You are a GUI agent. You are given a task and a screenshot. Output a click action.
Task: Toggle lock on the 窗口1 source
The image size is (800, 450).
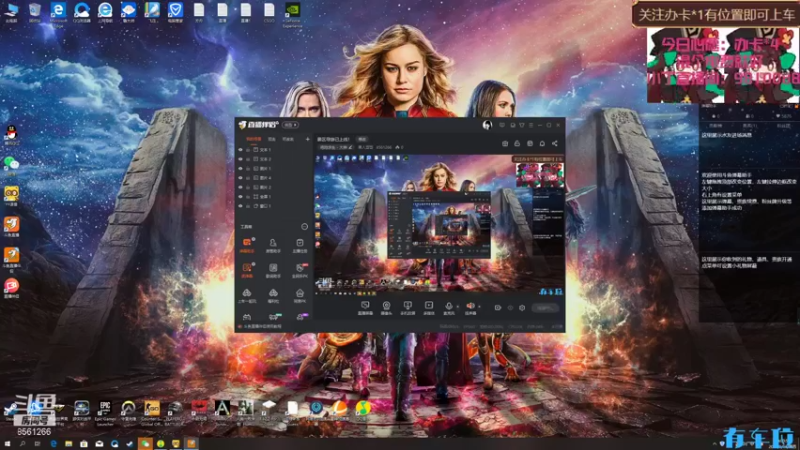coord(248,206)
